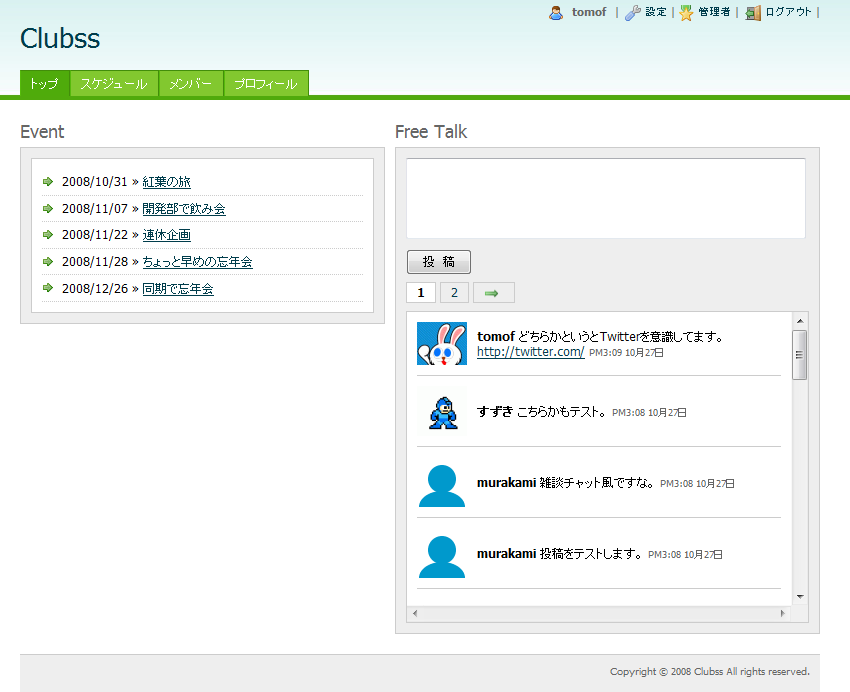Focus the Free Talk message text box

605,198
